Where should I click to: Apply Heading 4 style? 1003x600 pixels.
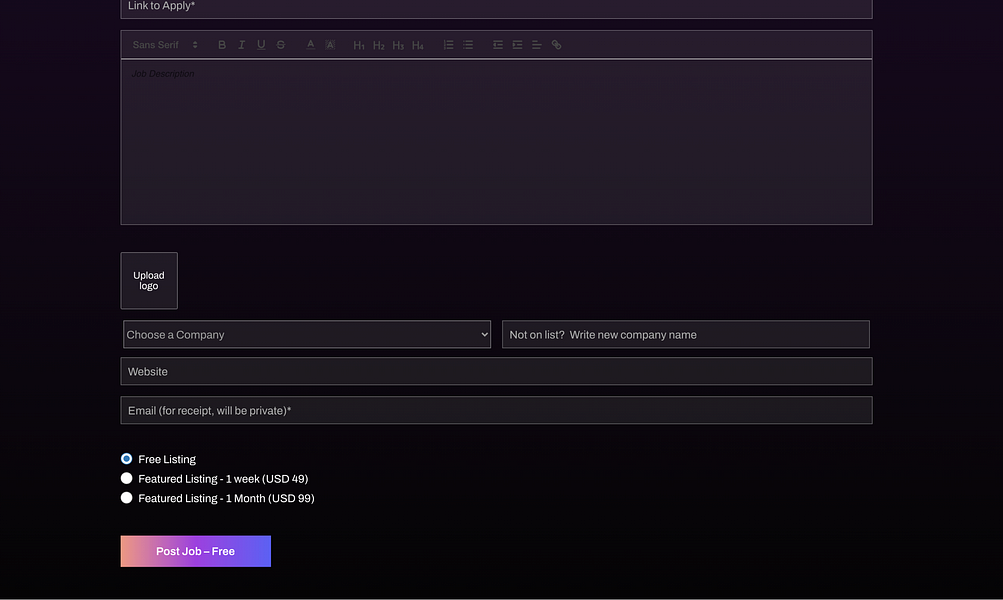click(418, 45)
